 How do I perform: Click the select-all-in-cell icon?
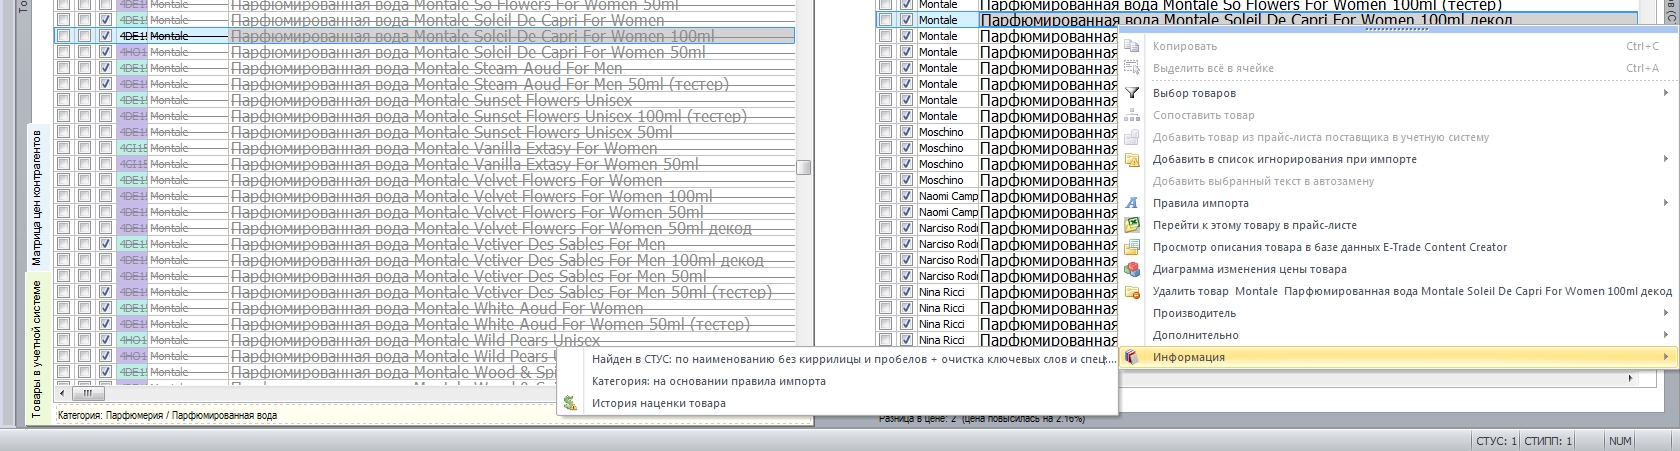tap(1132, 68)
